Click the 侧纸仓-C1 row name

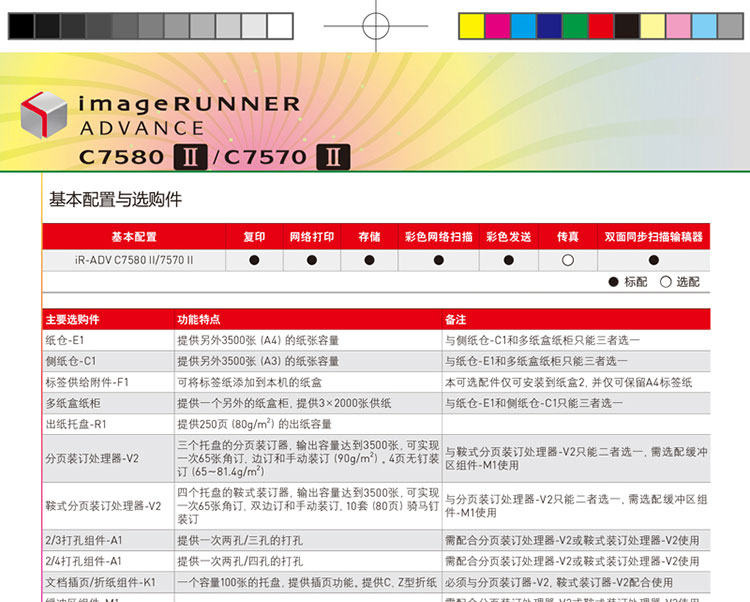point(71,361)
